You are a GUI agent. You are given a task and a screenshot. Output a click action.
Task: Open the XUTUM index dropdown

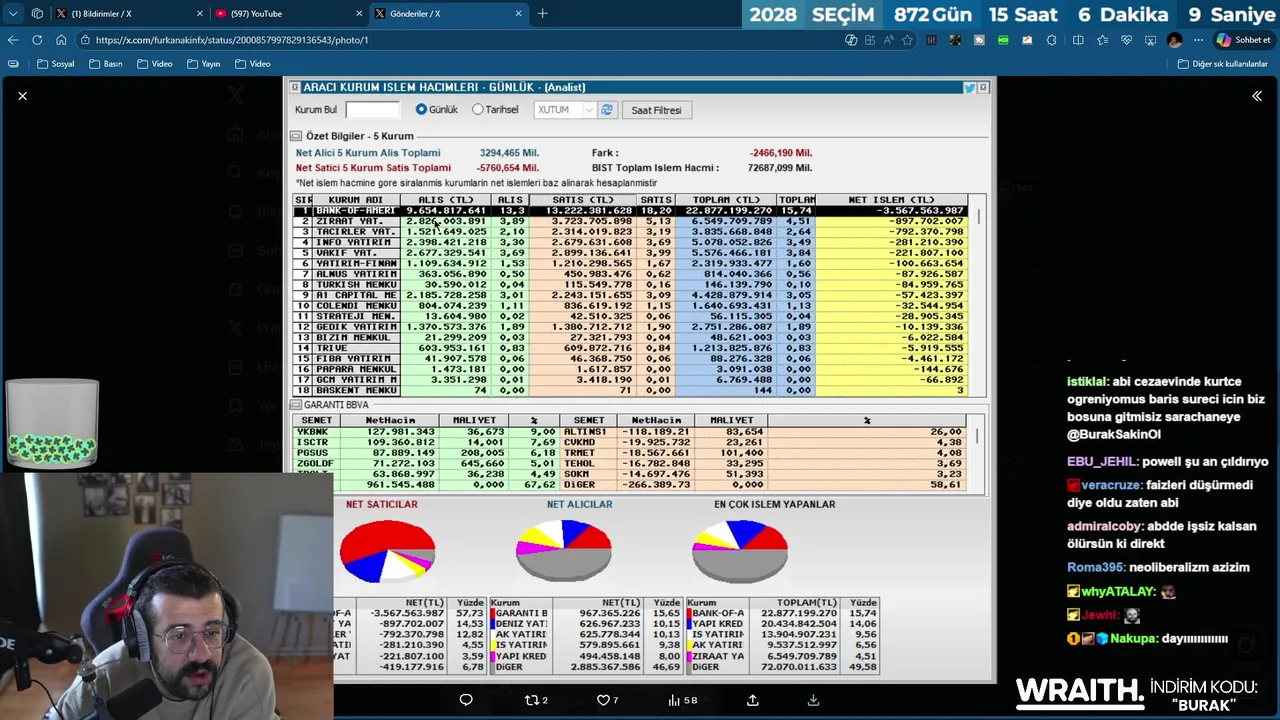(x=564, y=110)
